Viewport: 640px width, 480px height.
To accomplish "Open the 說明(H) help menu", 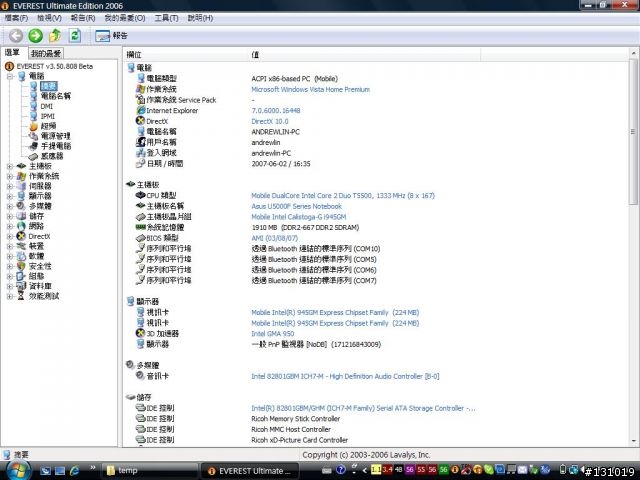I will (x=200, y=18).
